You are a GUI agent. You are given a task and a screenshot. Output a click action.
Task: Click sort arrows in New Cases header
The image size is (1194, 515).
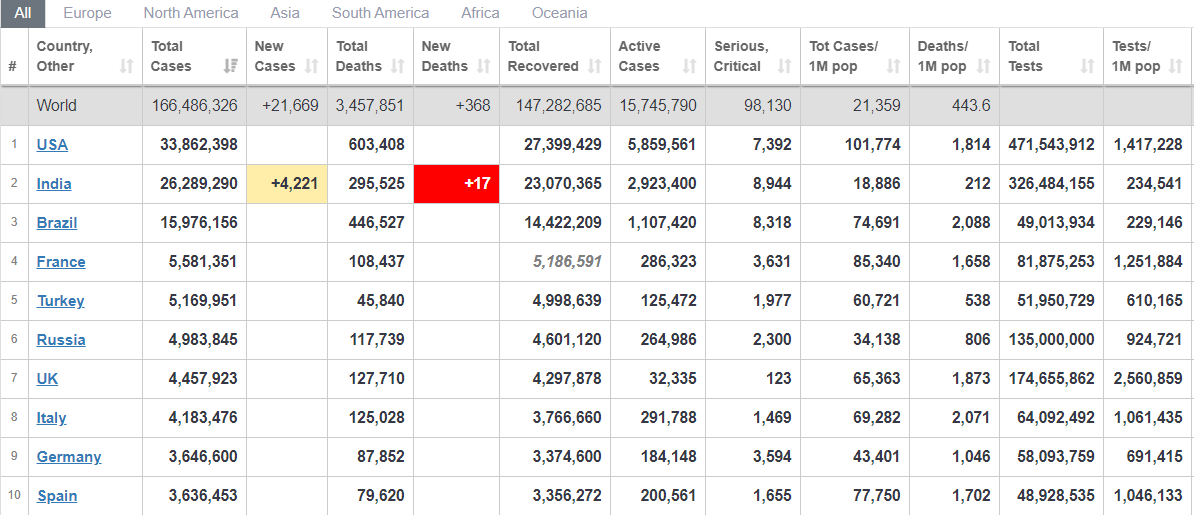point(311,66)
